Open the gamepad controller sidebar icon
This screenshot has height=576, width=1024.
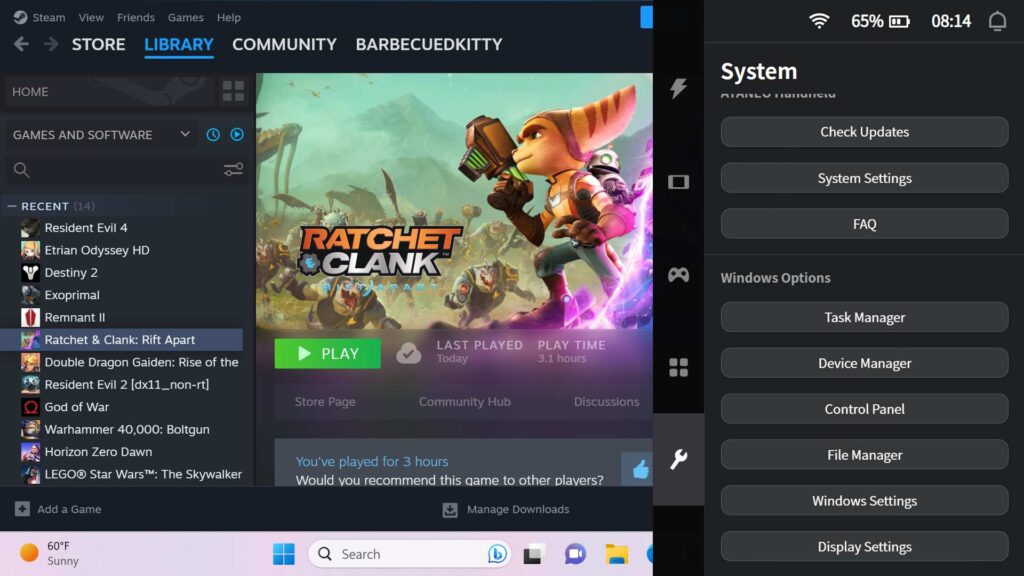pyautogui.click(x=678, y=274)
